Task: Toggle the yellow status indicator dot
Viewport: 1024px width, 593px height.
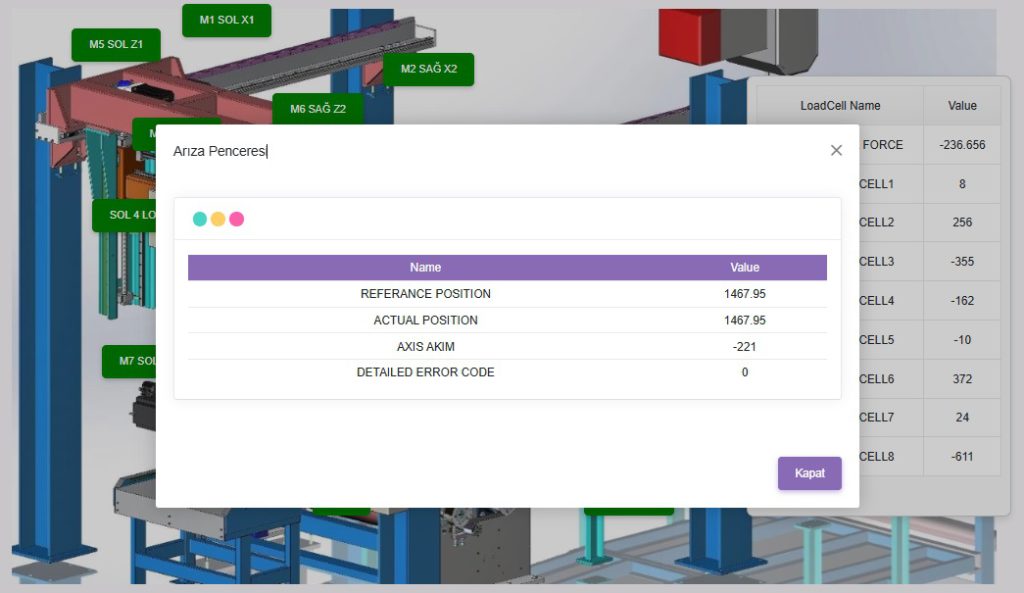Action: pos(217,217)
